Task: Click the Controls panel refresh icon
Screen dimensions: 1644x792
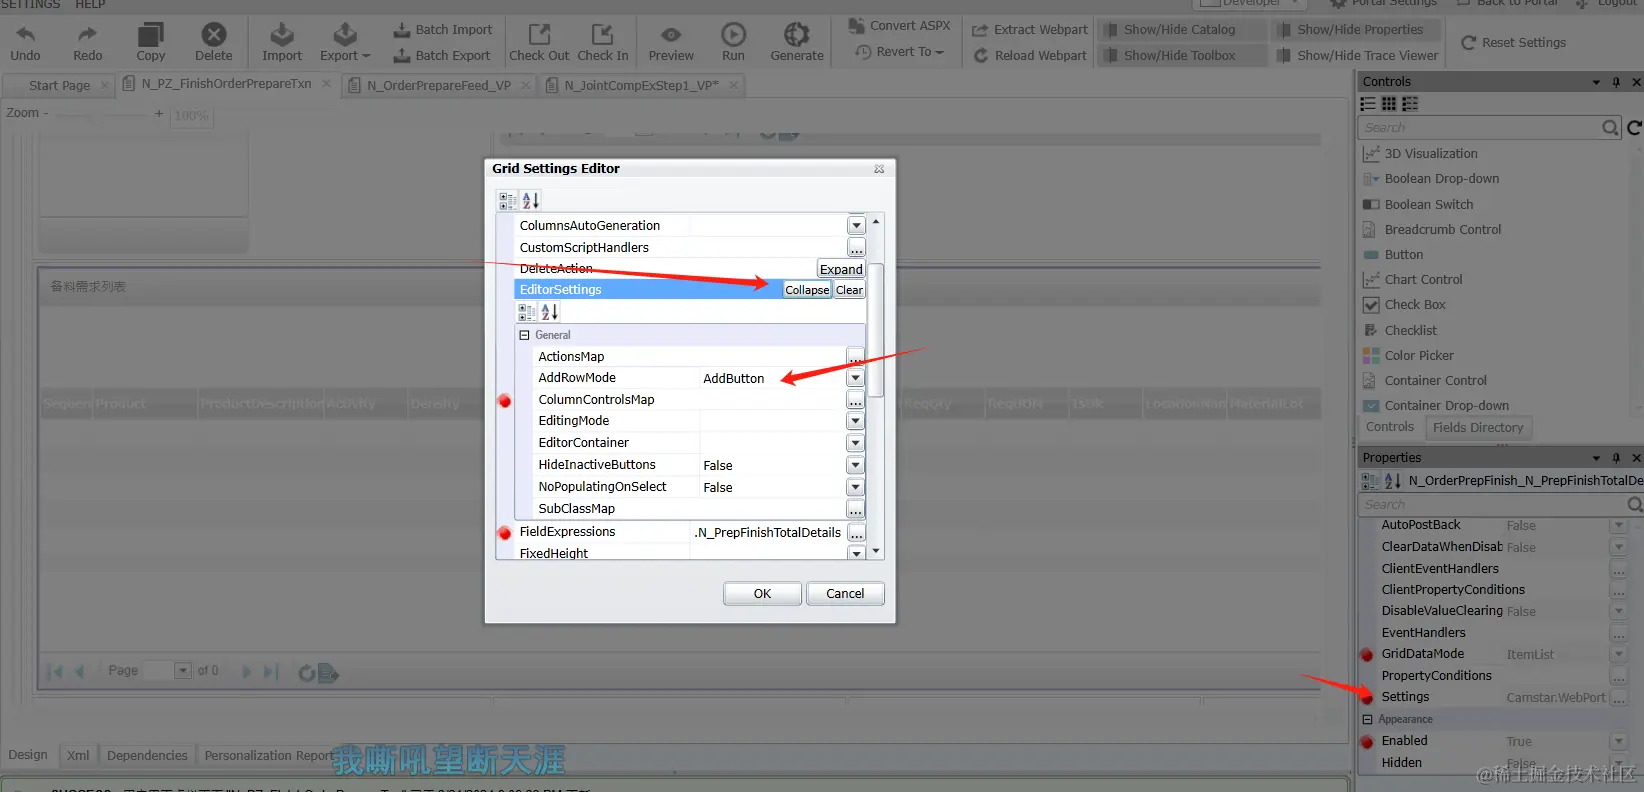Action: pos(1634,128)
